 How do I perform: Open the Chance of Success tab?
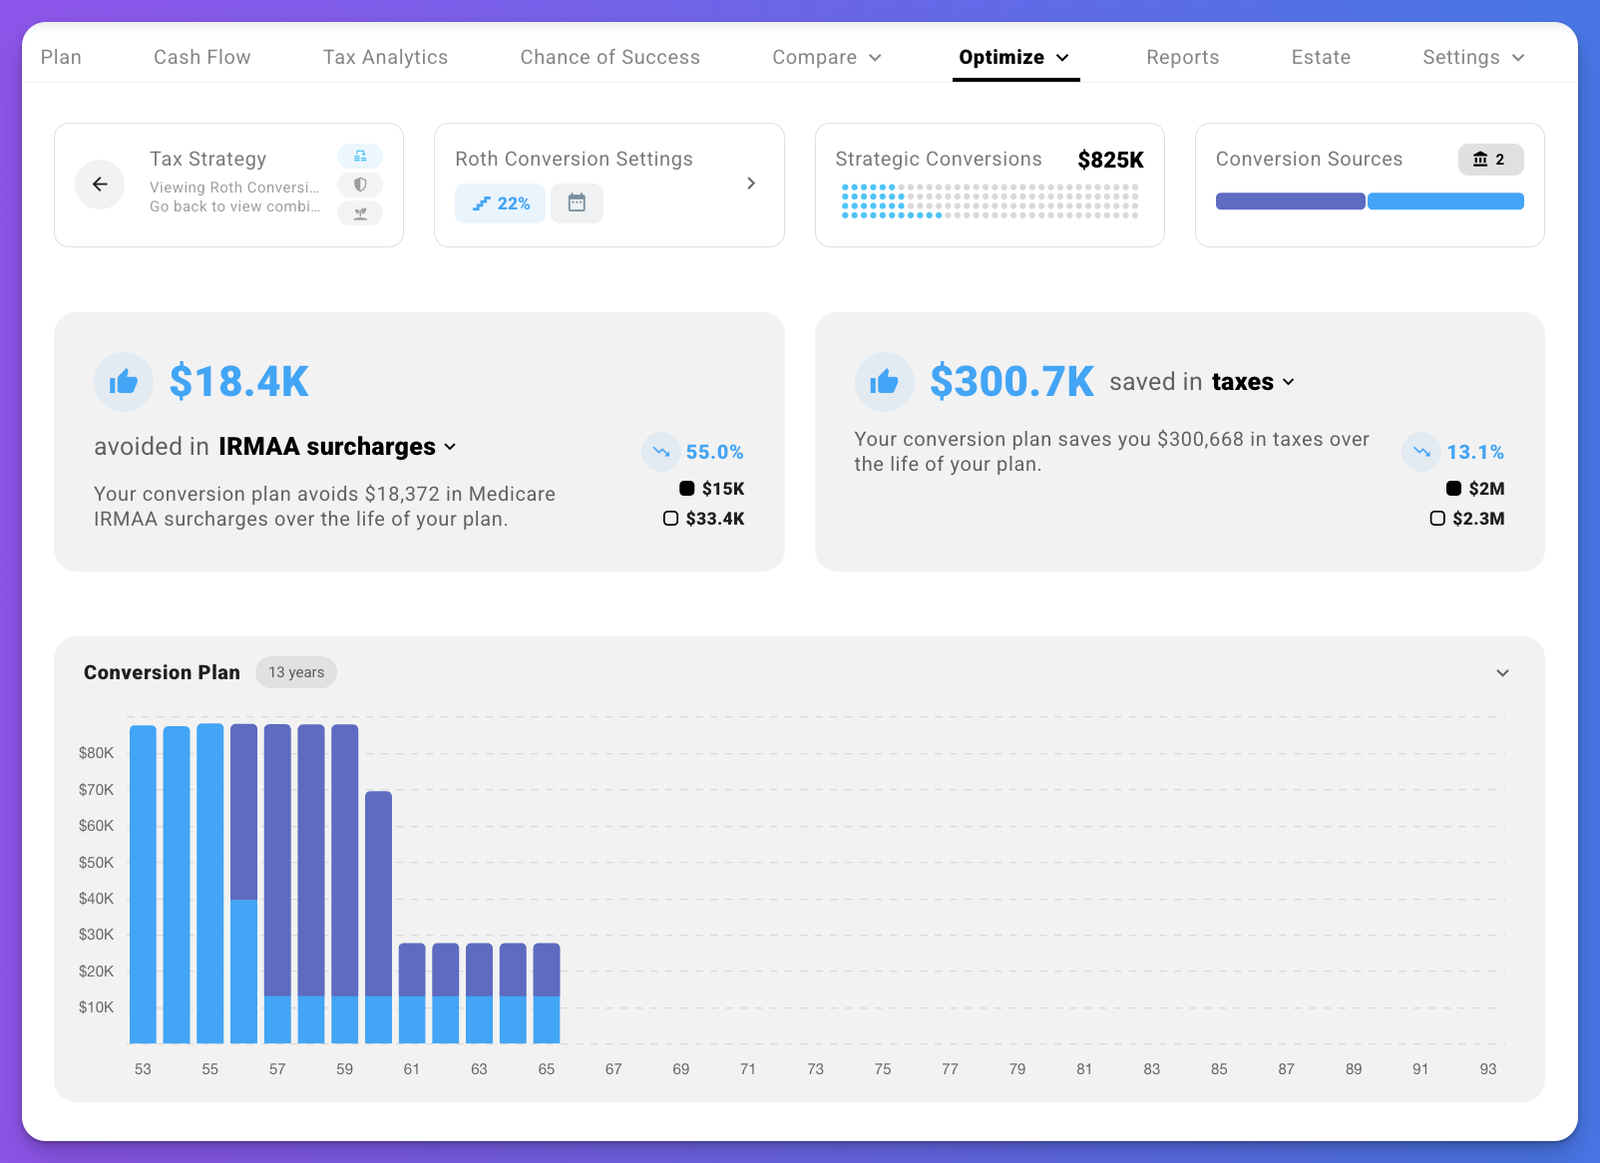(610, 57)
